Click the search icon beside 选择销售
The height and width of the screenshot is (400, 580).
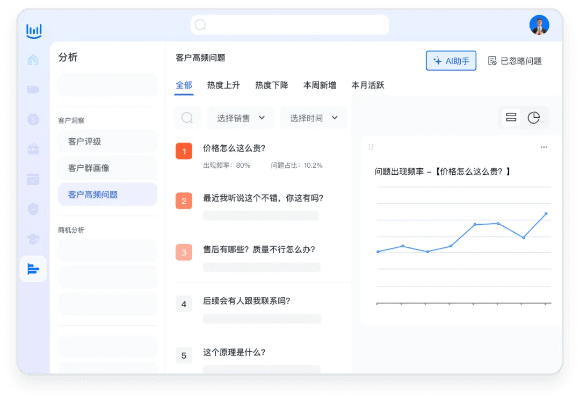(x=187, y=118)
